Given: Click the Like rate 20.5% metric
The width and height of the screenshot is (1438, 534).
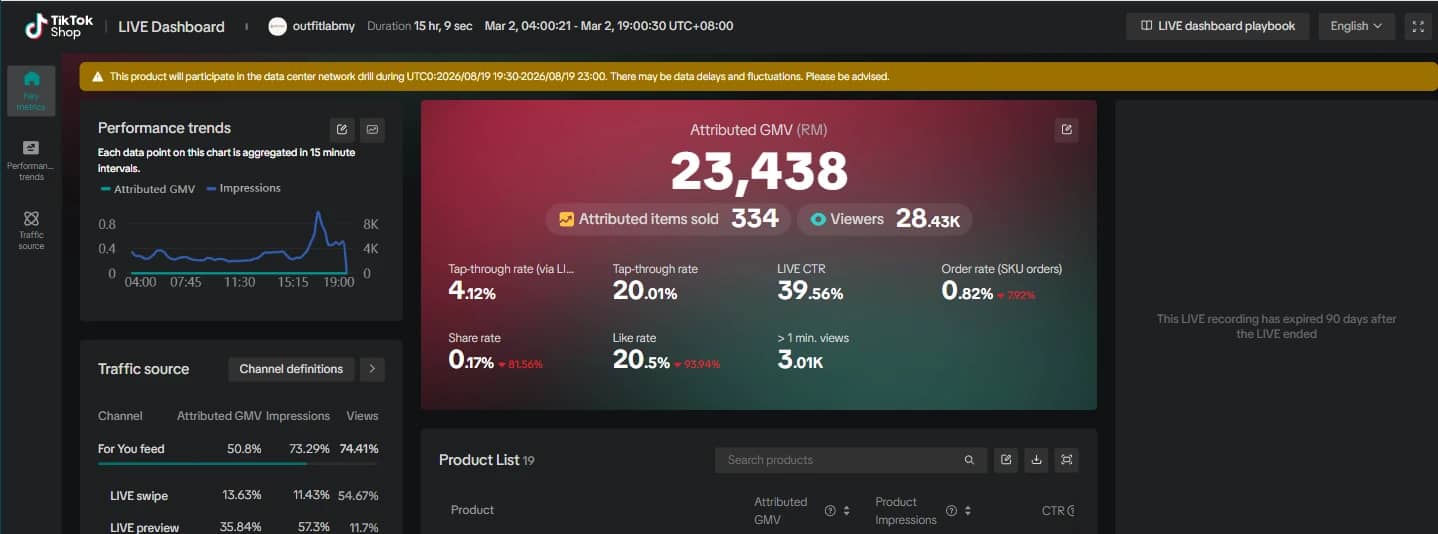Looking at the screenshot, I should point(666,352).
